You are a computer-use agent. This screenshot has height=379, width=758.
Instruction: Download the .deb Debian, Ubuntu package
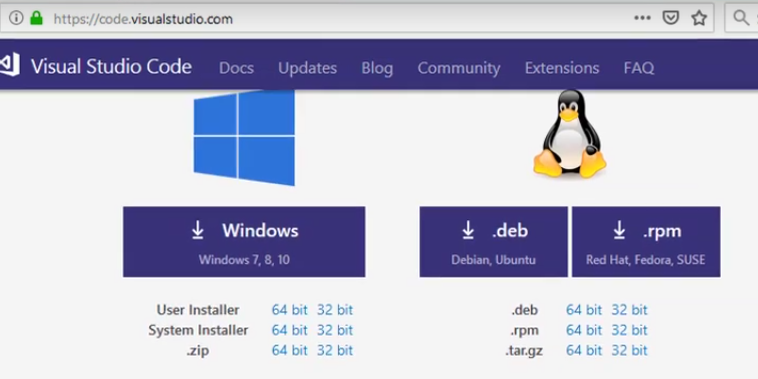(494, 242)
